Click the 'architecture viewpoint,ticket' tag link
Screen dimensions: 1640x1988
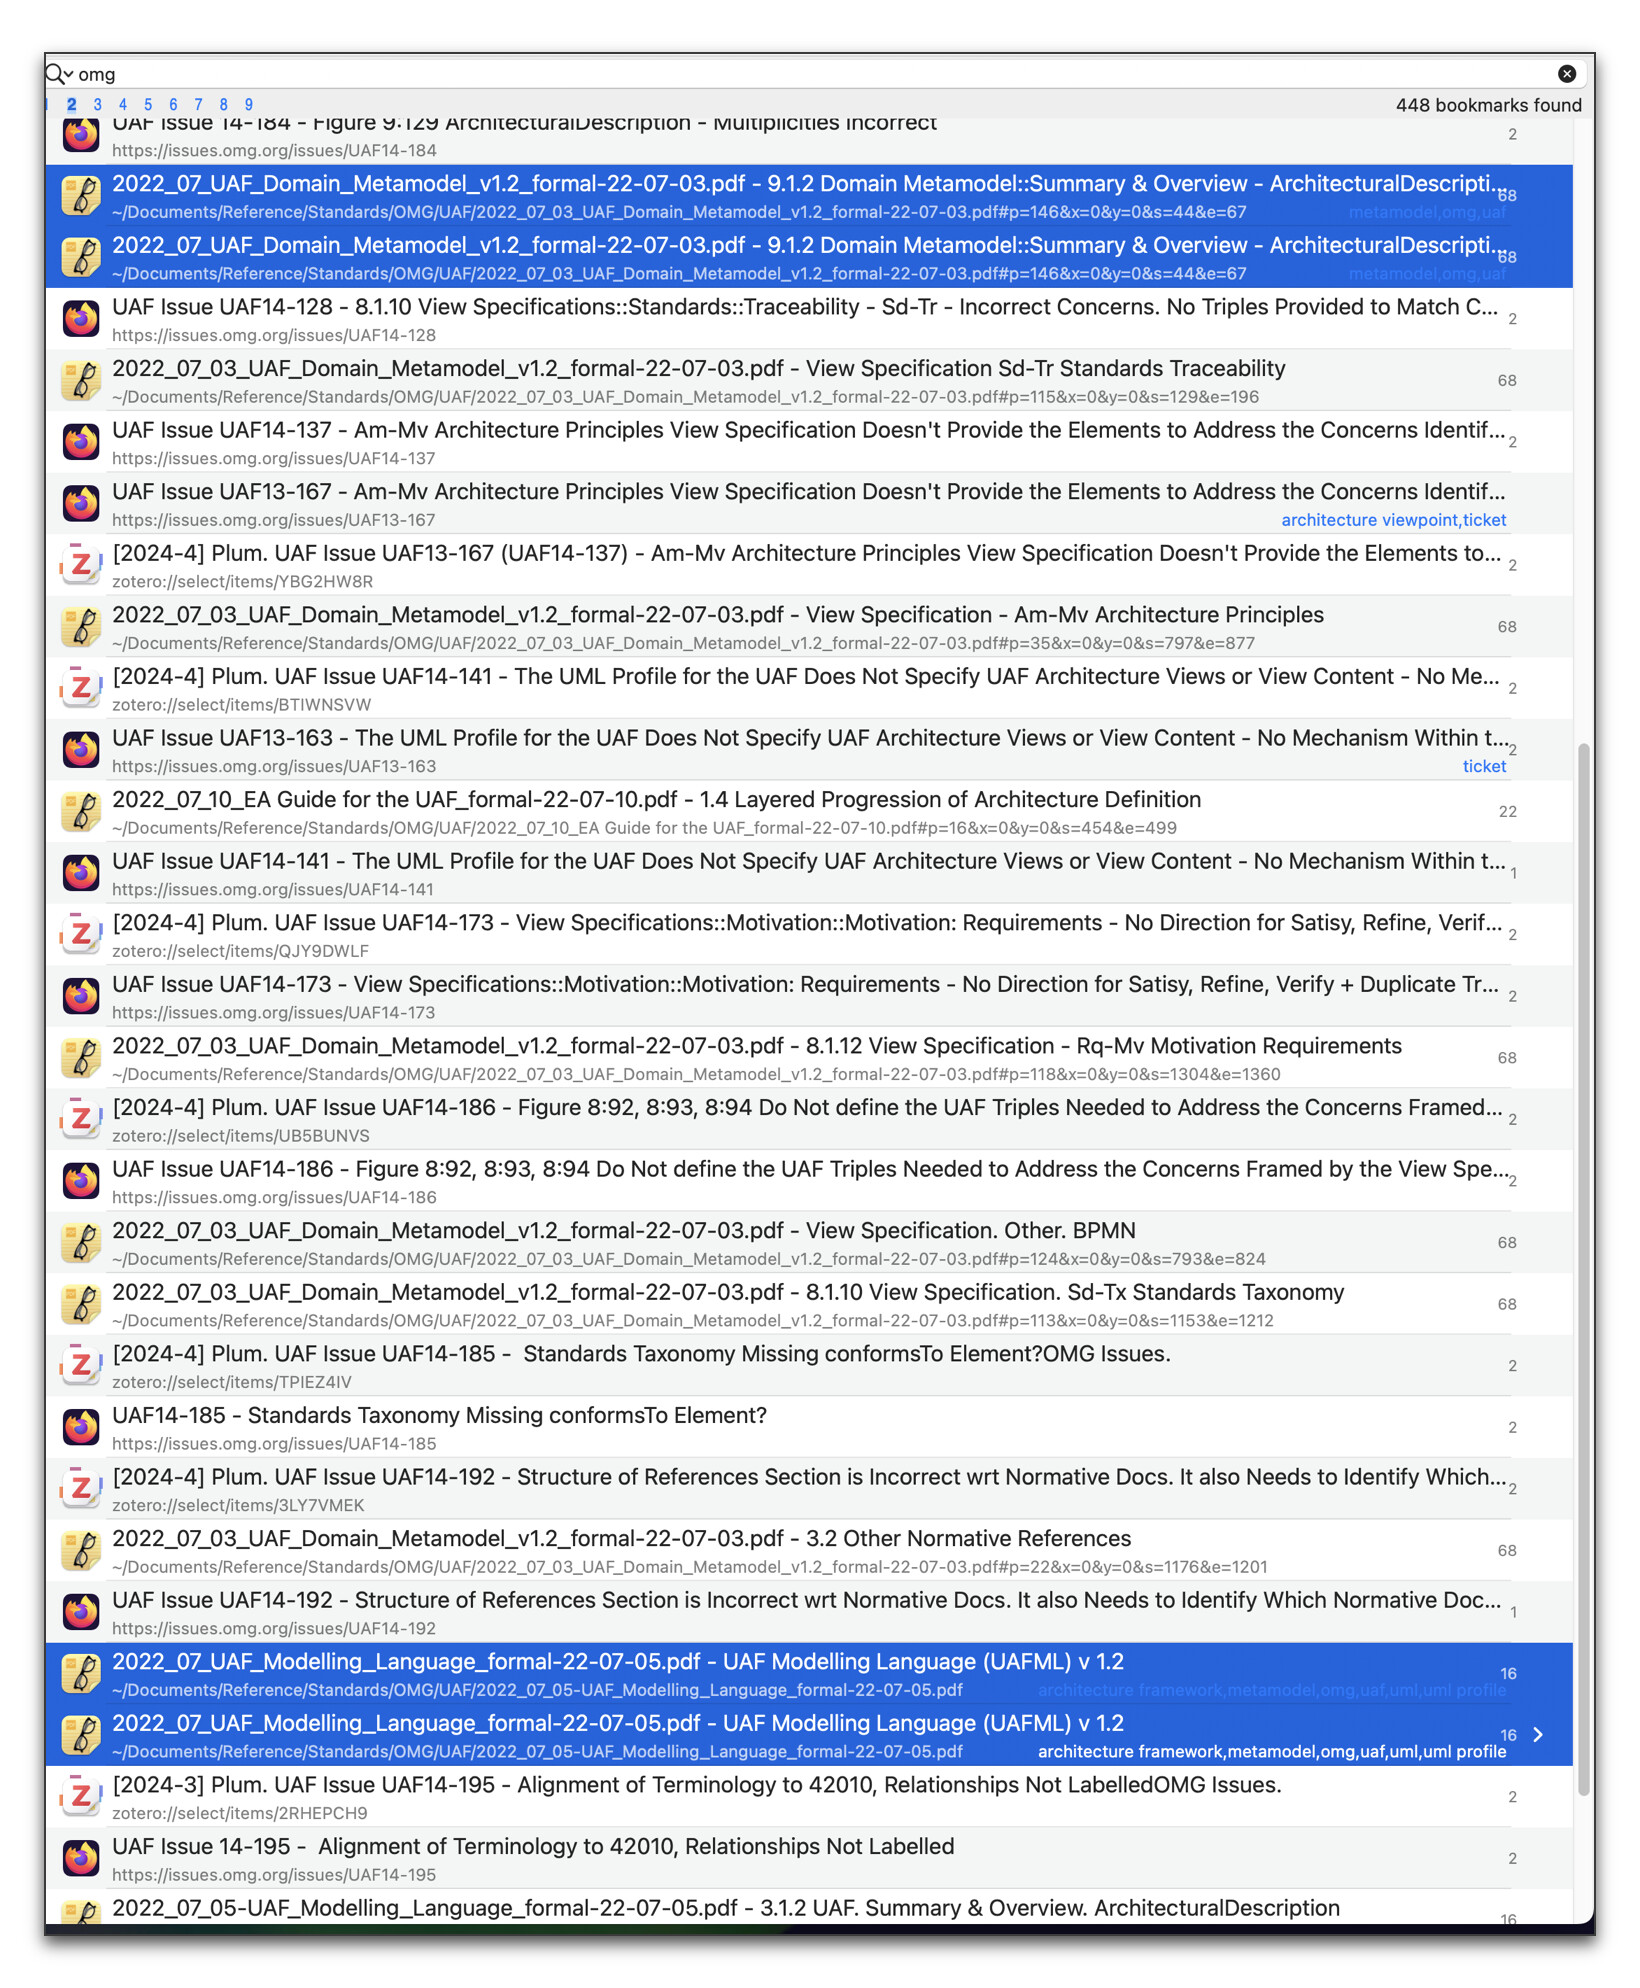coord(1392,520)
